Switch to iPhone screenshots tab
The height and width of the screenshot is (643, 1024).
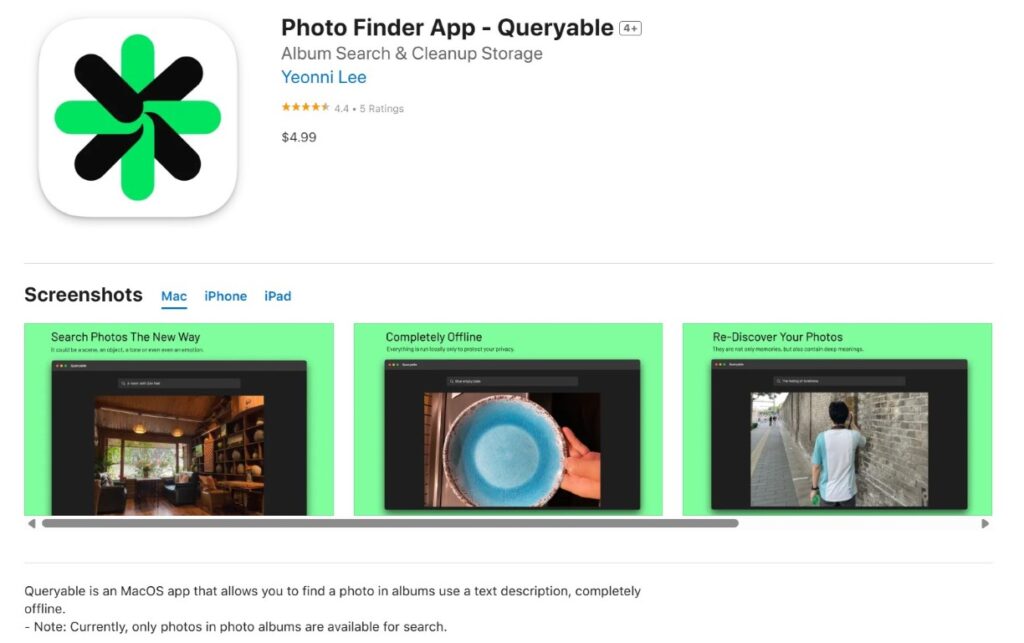click(225, 296)
